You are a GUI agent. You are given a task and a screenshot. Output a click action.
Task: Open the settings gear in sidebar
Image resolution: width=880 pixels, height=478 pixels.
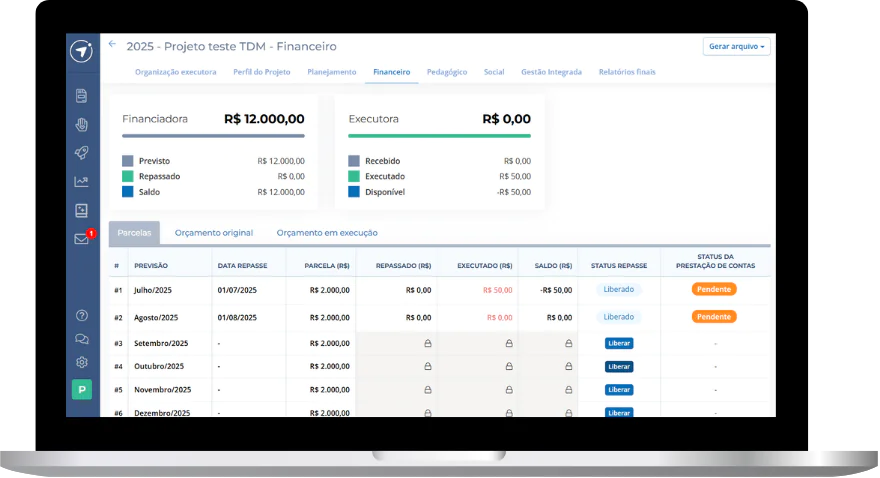(81, 362)
